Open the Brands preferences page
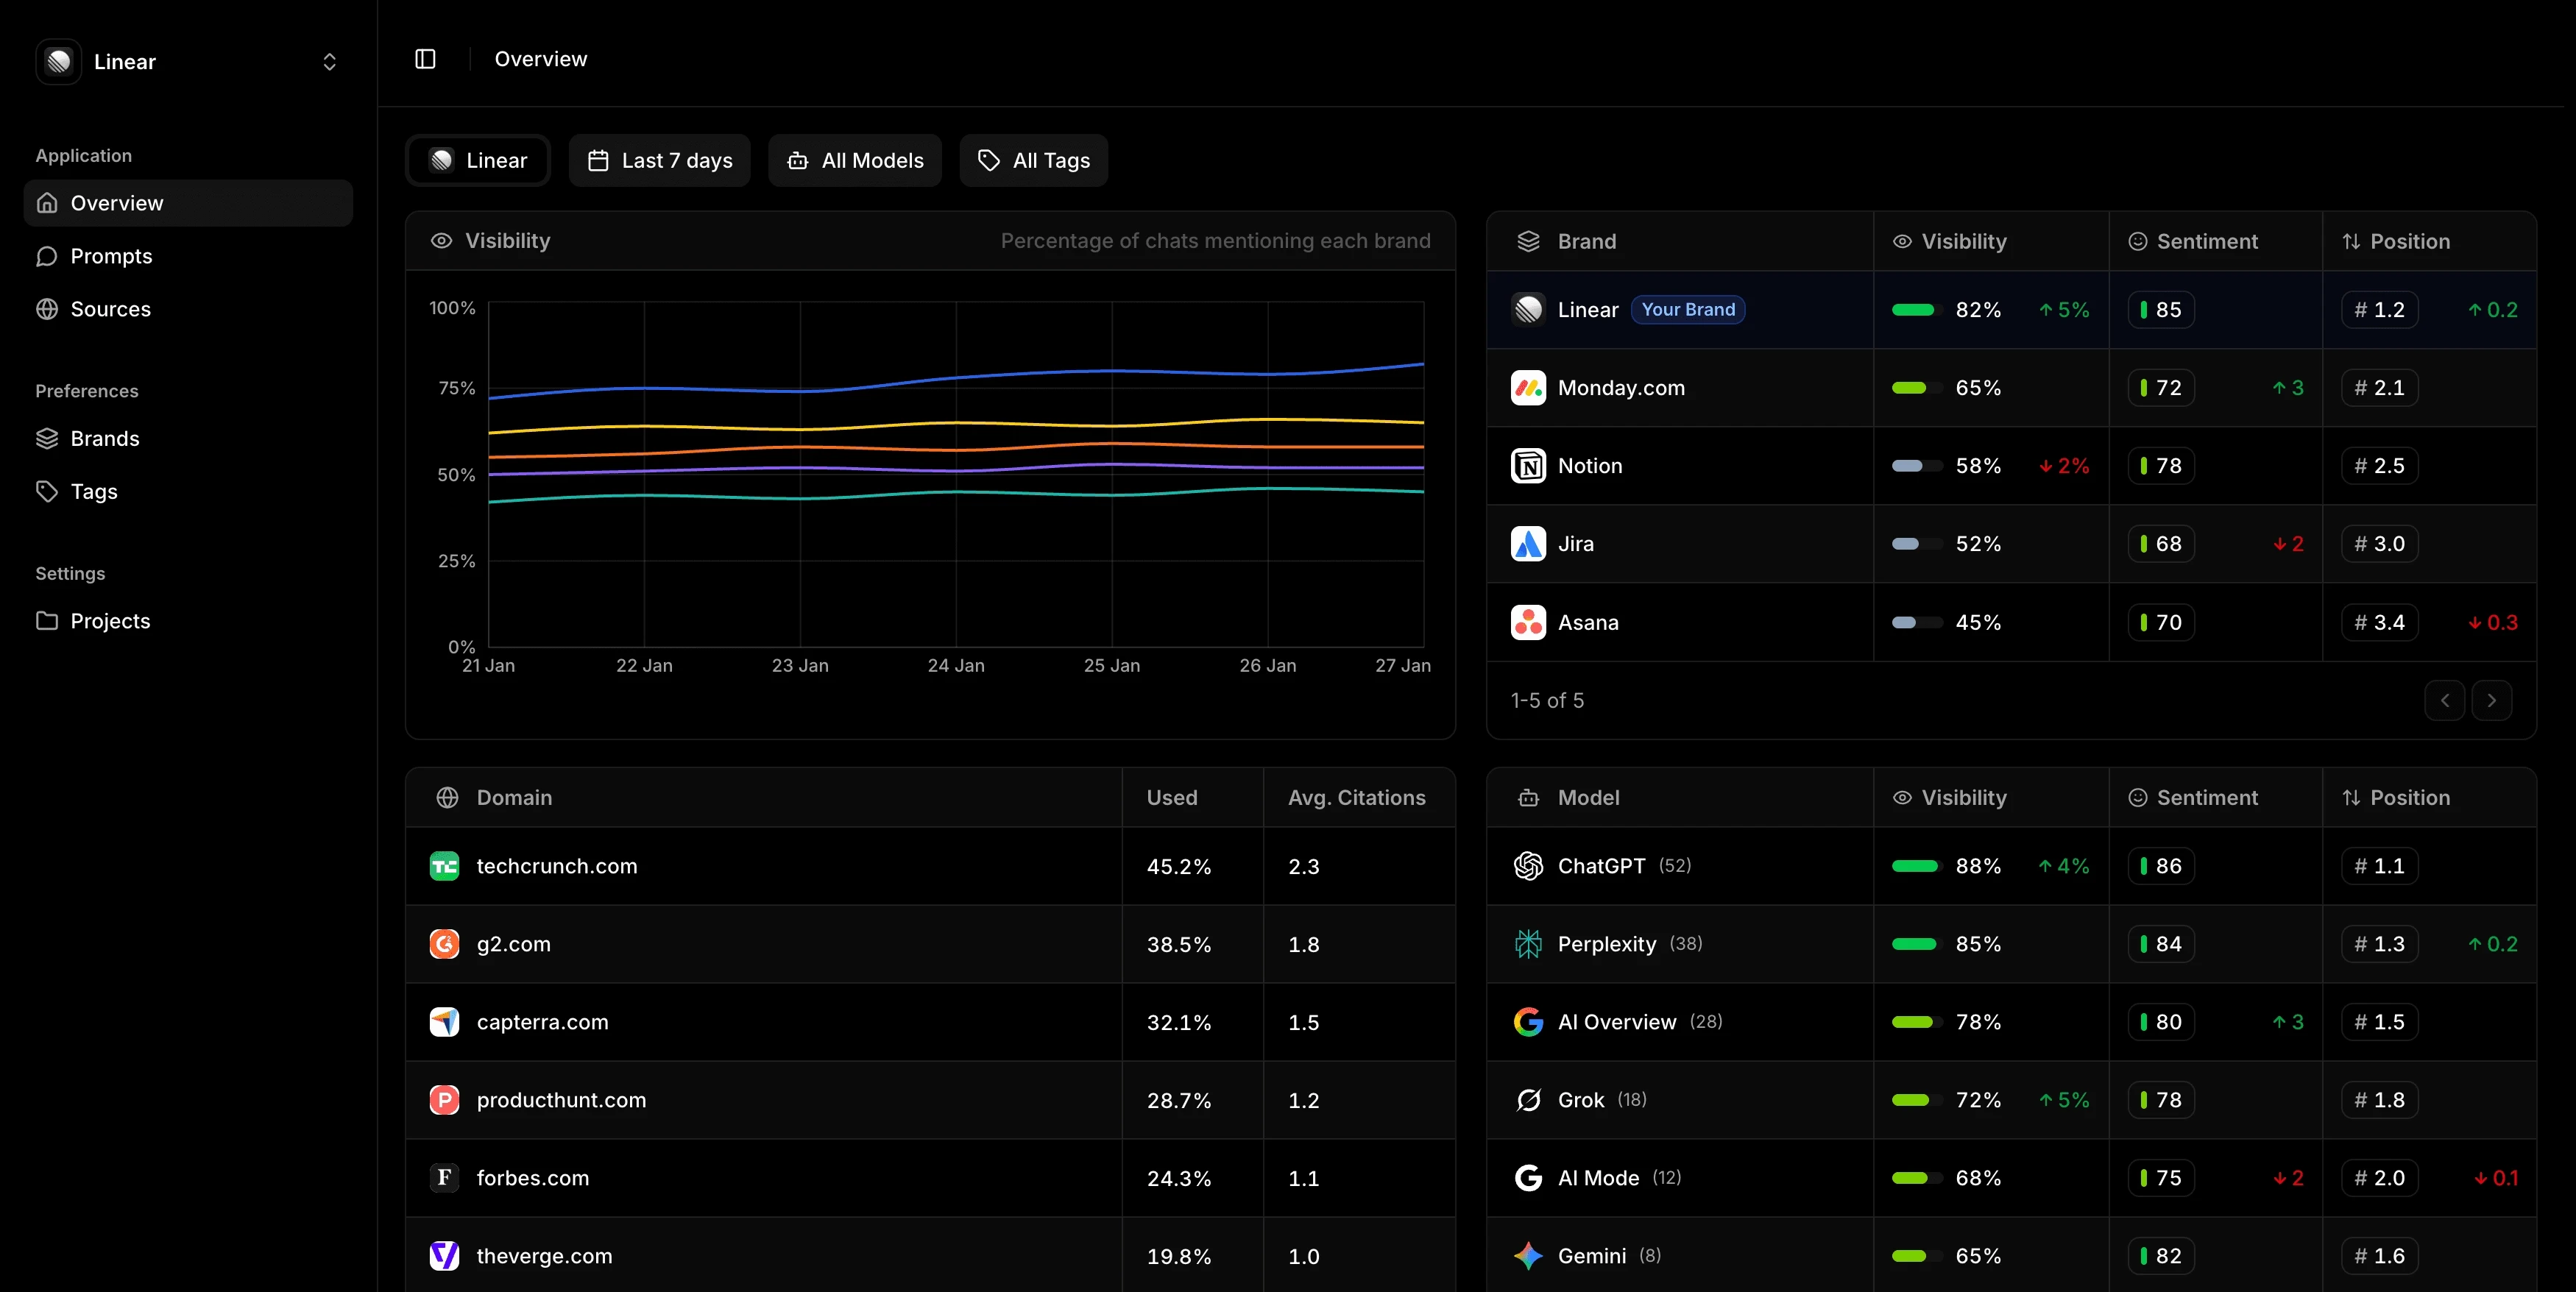The height and width of the screenshot is (1292, 2576). [x=104, y=438]
